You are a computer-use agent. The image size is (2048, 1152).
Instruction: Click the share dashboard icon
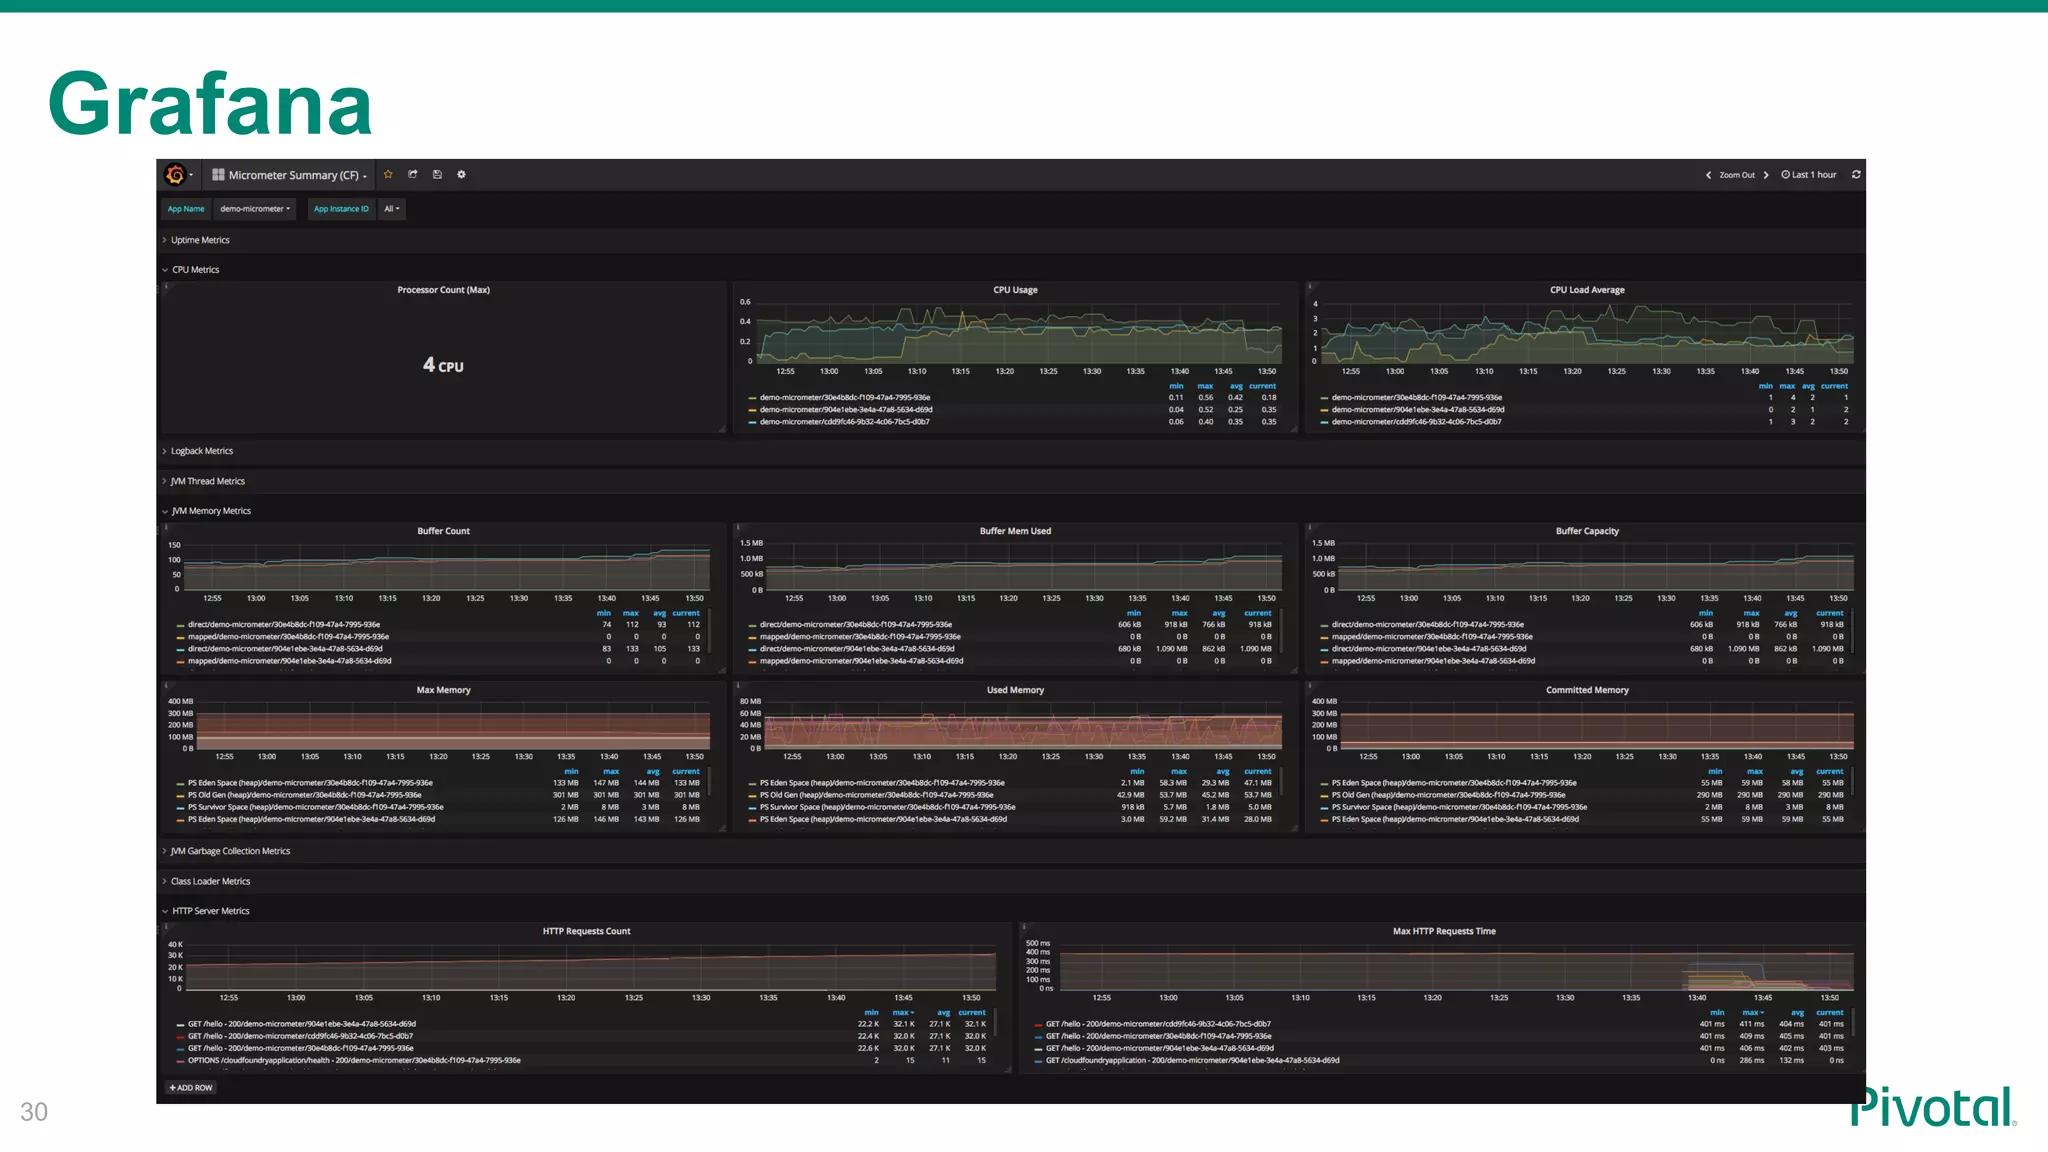coord(412,175)
